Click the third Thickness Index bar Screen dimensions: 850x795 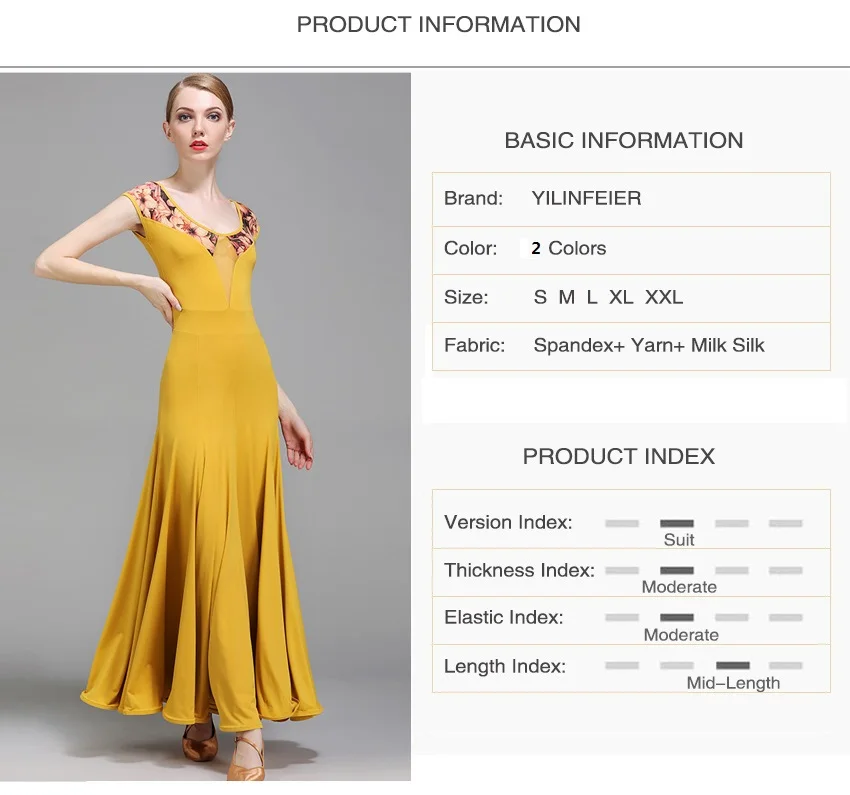point(732,570)
